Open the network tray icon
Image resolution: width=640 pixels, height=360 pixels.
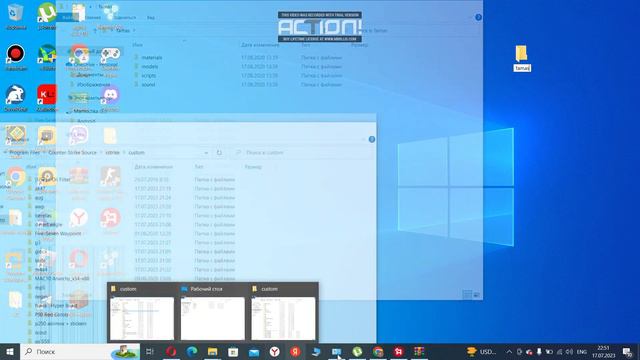coord(559,351)
